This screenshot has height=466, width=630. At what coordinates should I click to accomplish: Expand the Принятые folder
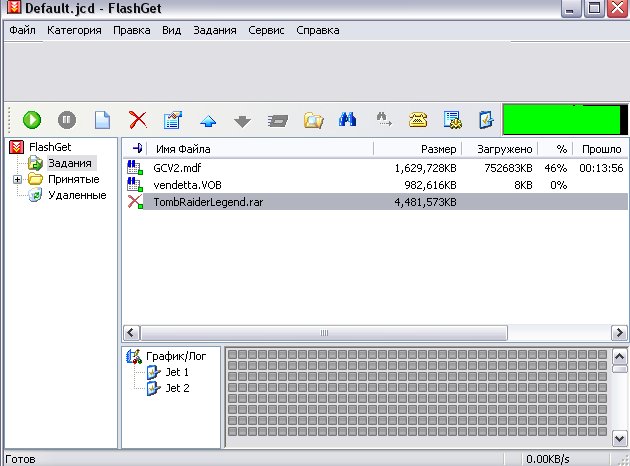coord(17,180)
